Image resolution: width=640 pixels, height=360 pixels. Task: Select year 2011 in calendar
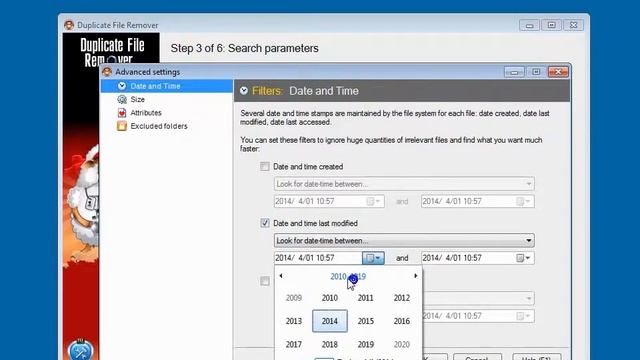pos(365,298)
